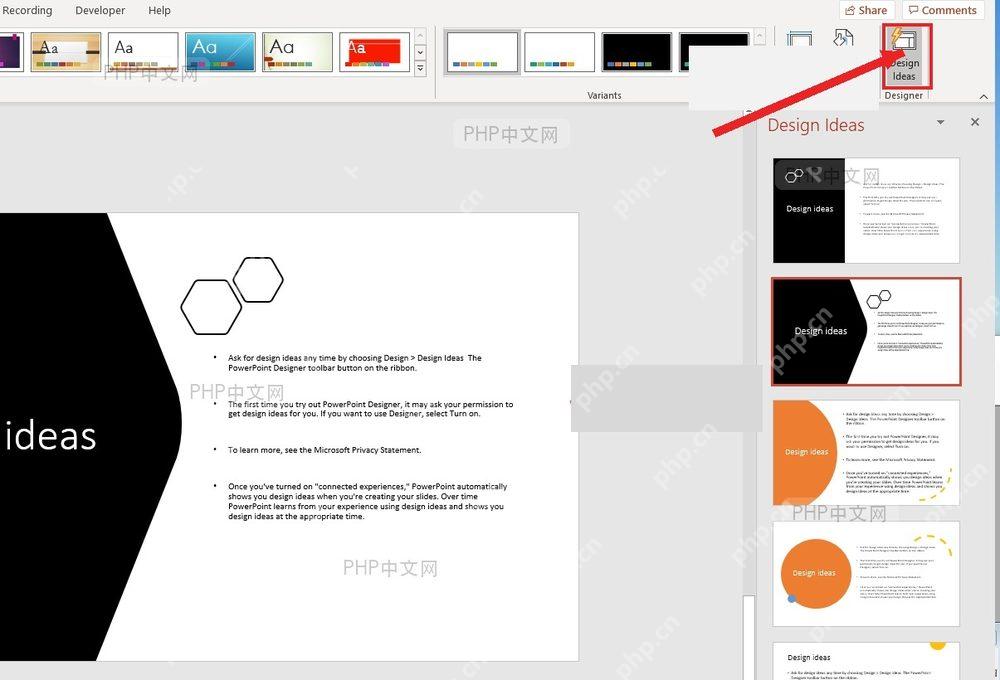Select the second white variant
Viewport: 1000px width, 680px height.
point(559,52)
